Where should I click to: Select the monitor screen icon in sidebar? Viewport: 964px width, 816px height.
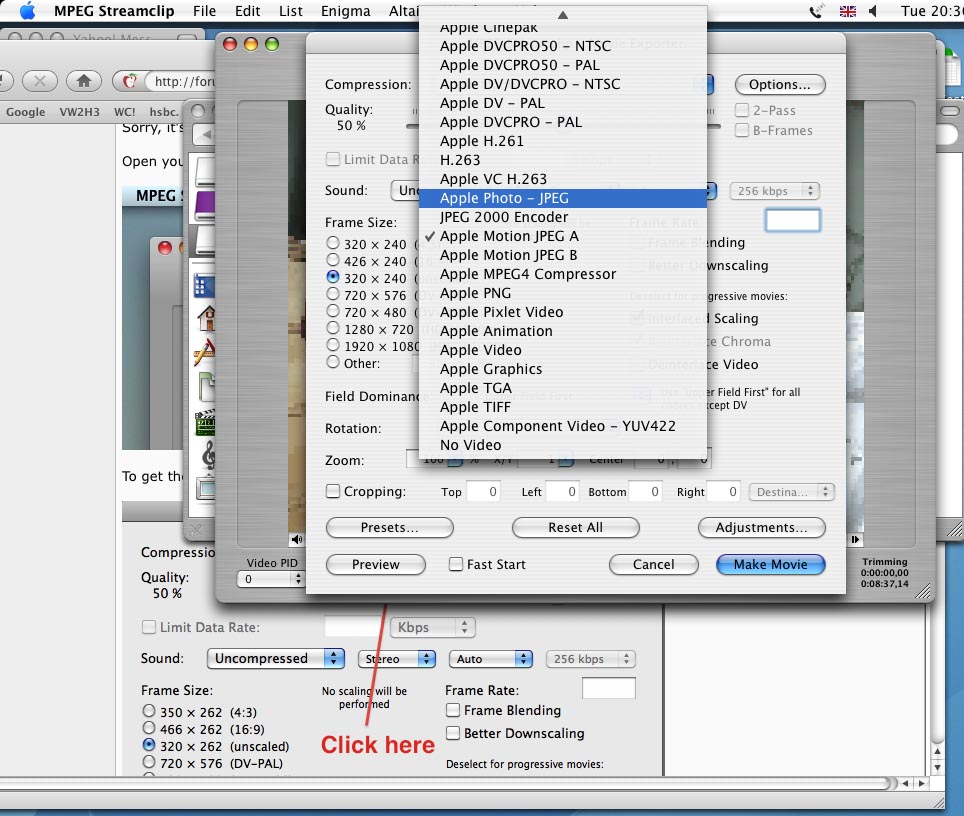point(205,488)
